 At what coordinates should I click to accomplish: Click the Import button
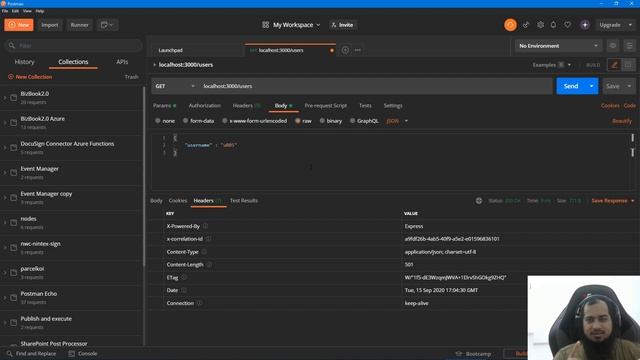click(50, 25)
